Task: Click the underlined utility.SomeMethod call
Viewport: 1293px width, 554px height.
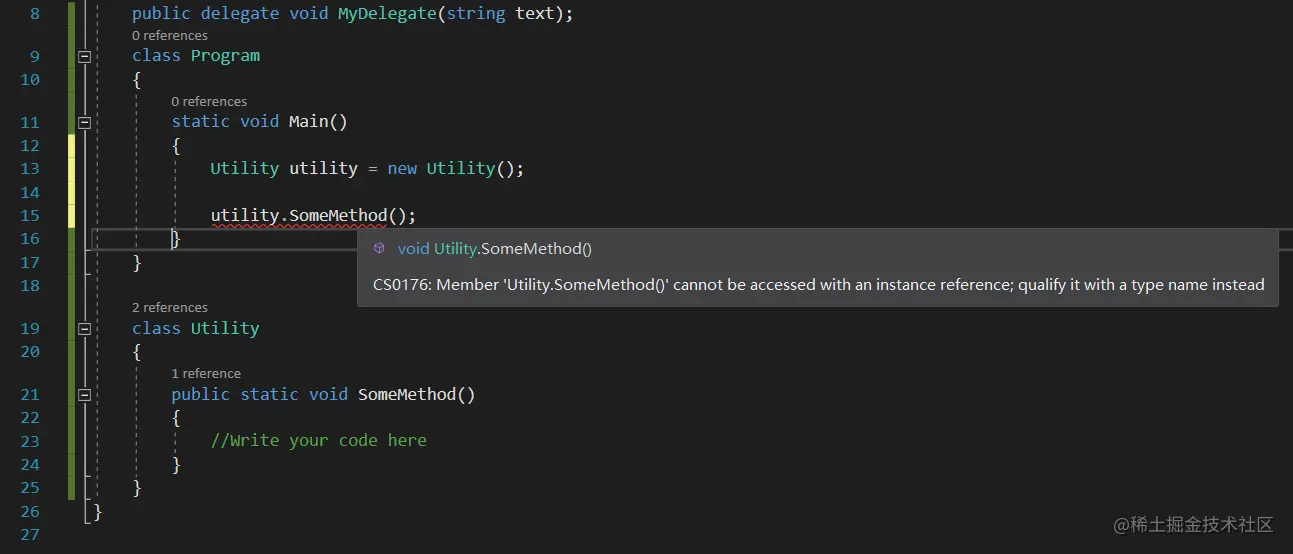Action: pos(298,215)
